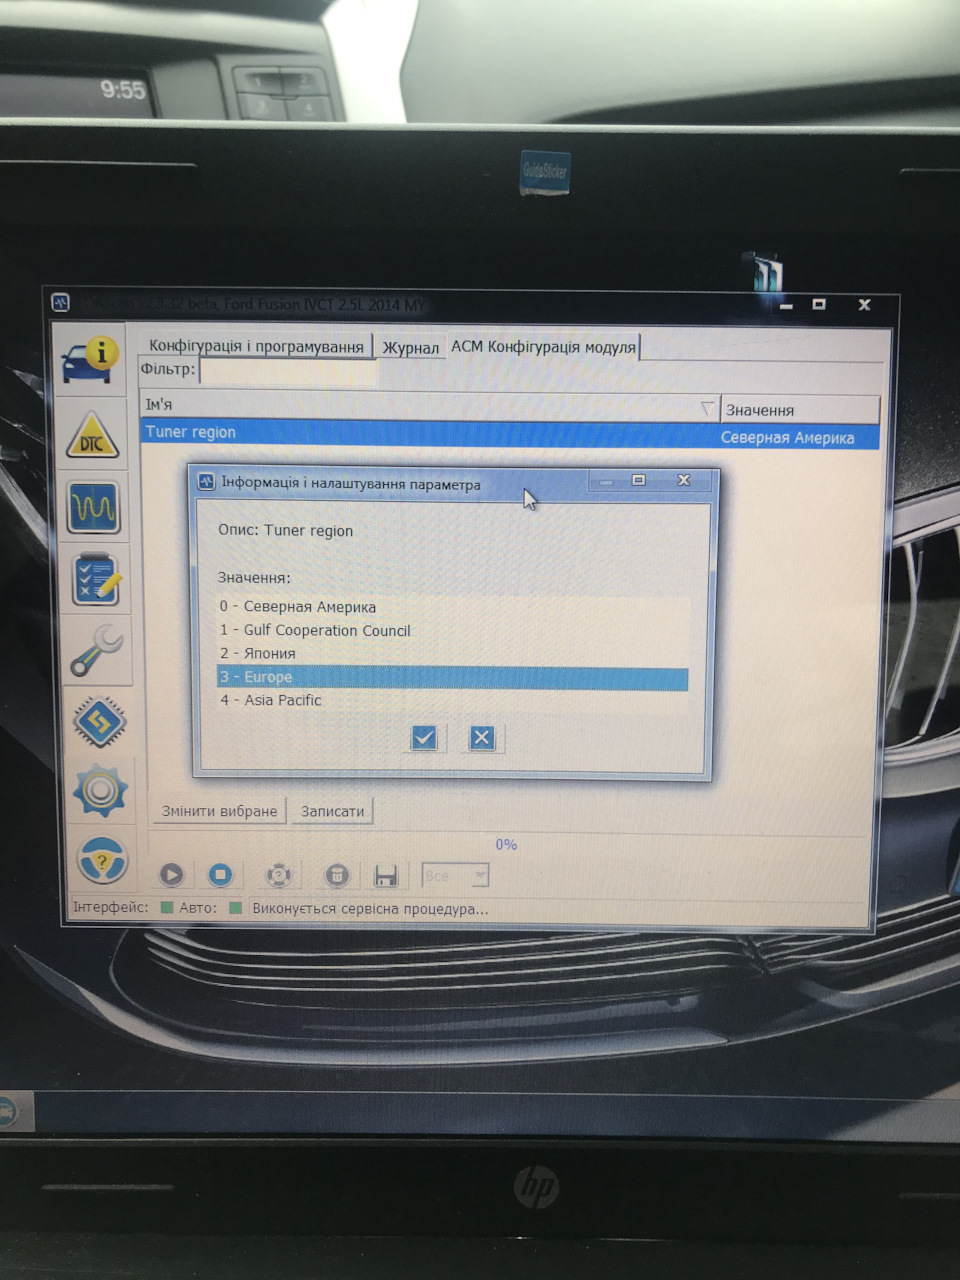Click the 'Записати' button

[333, 811]
